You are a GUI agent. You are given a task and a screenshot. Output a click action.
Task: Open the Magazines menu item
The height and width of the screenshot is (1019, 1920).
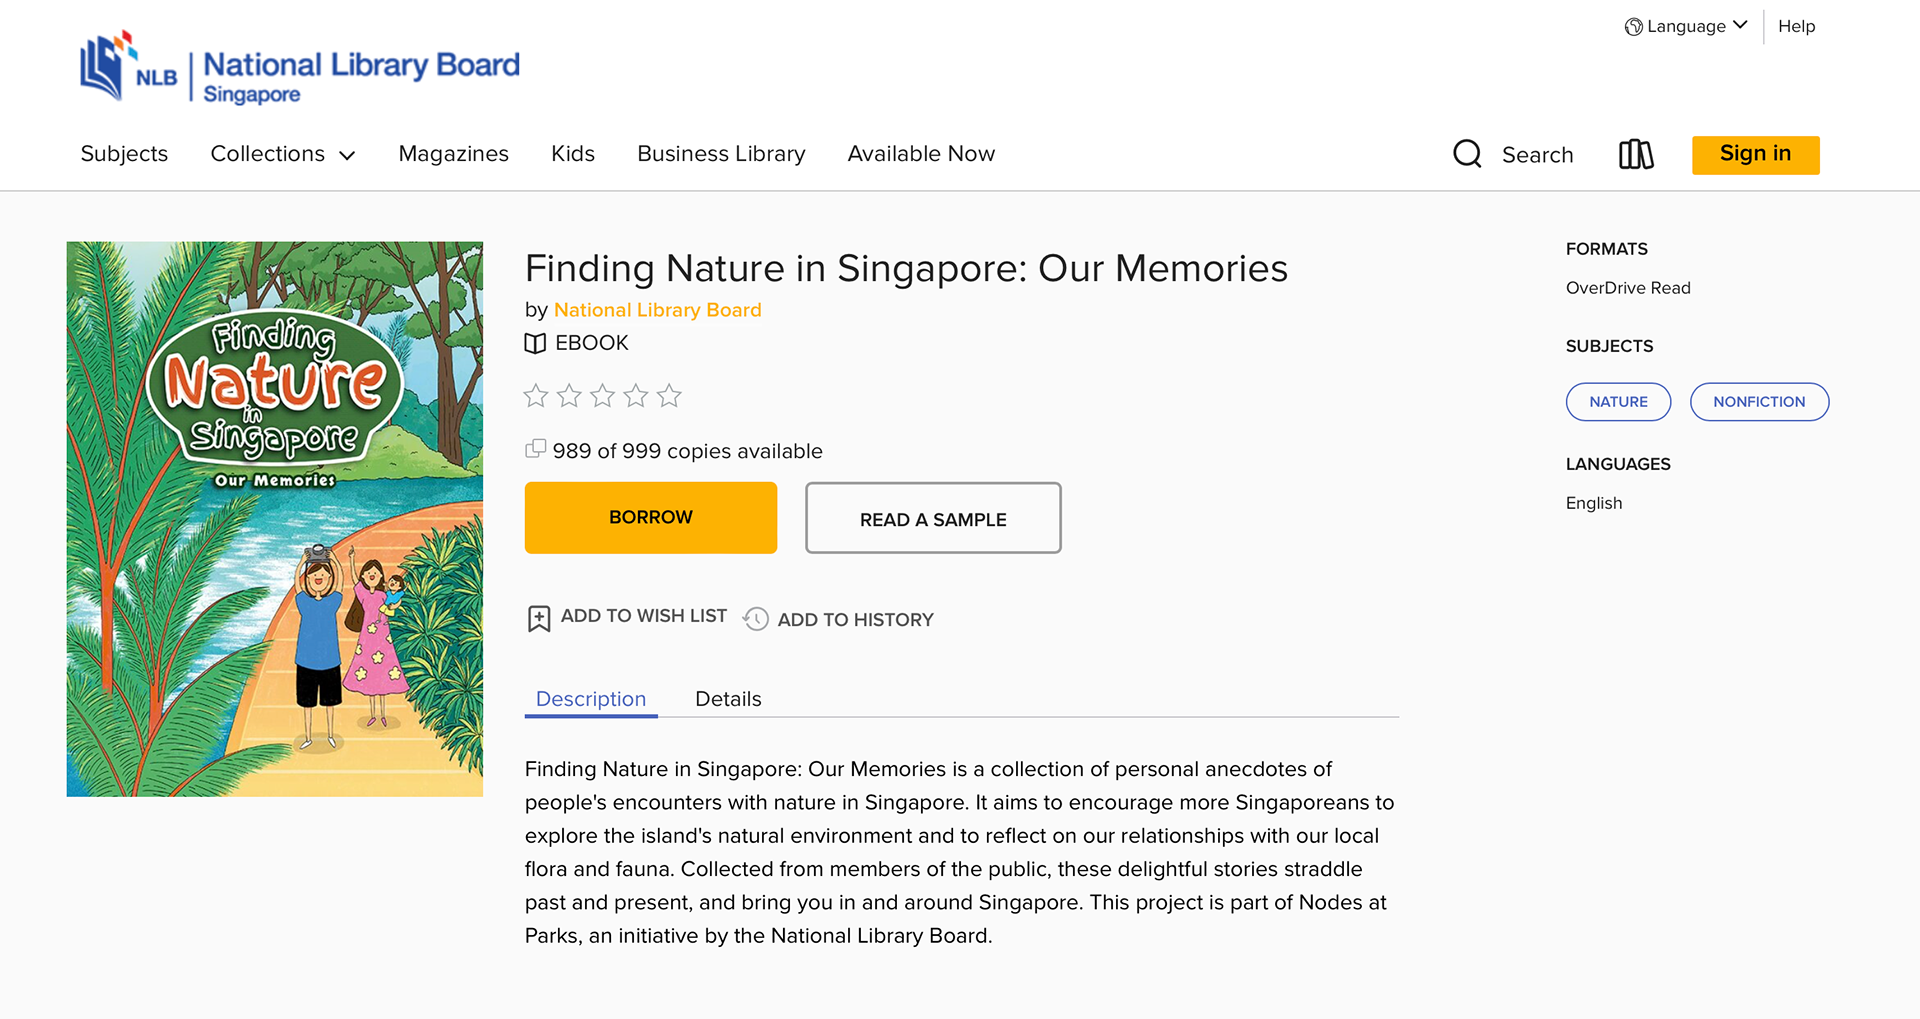pos(453,154)
